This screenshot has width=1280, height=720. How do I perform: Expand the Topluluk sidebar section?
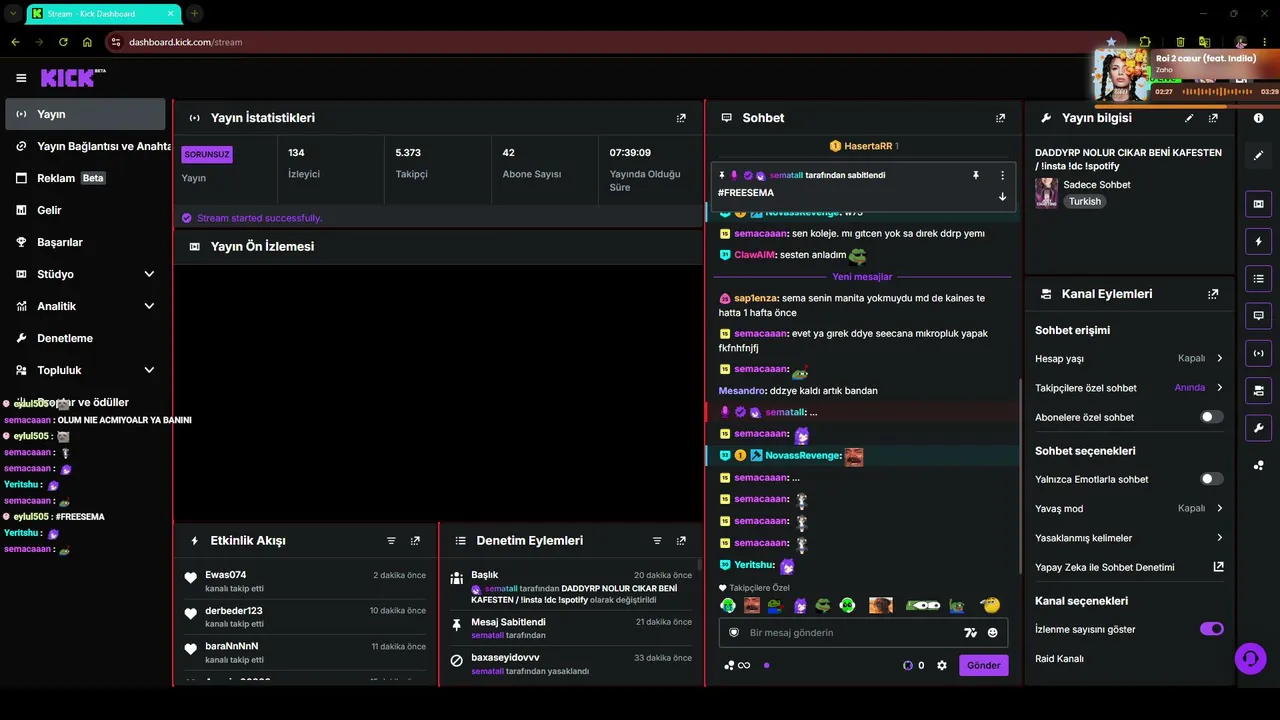pos(149,370)
